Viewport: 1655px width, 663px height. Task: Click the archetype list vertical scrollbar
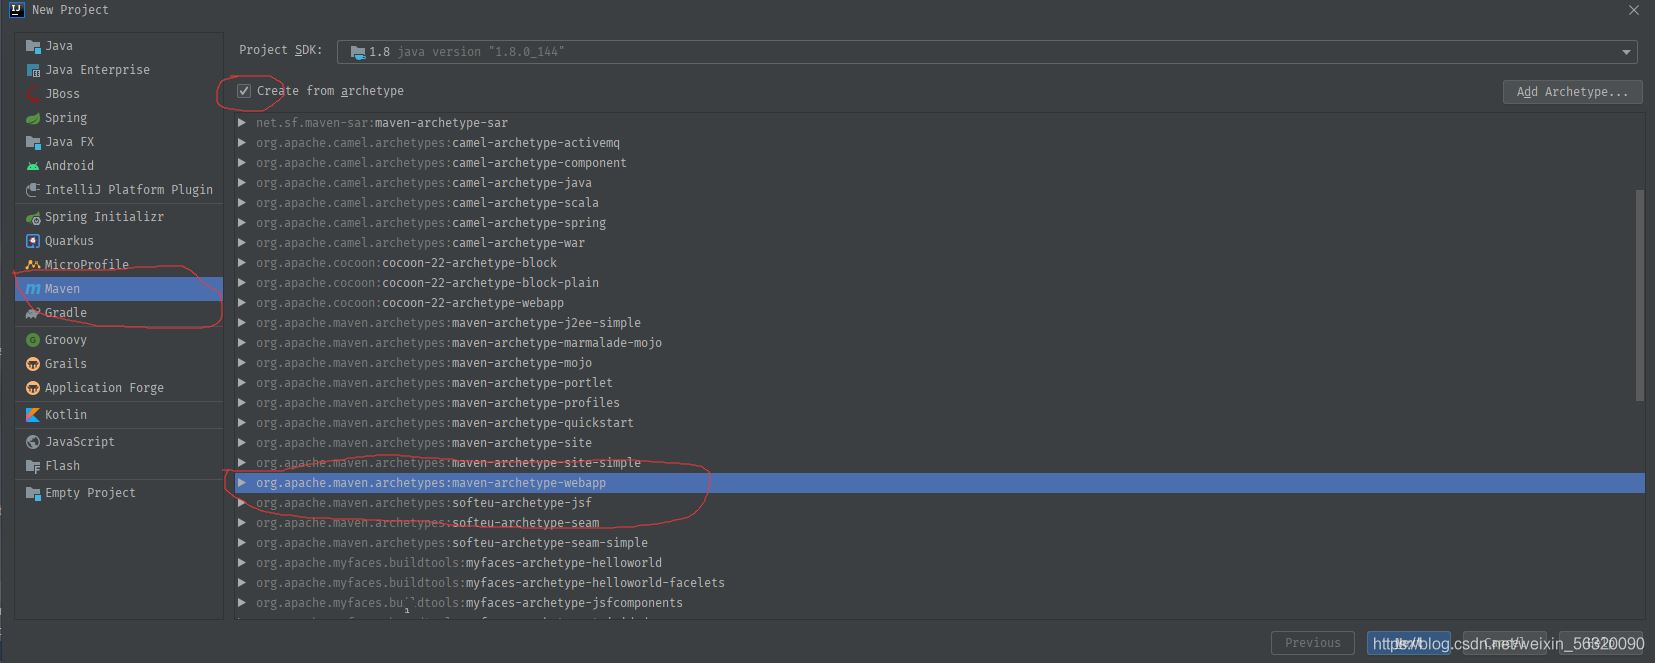coord(1639,295)
